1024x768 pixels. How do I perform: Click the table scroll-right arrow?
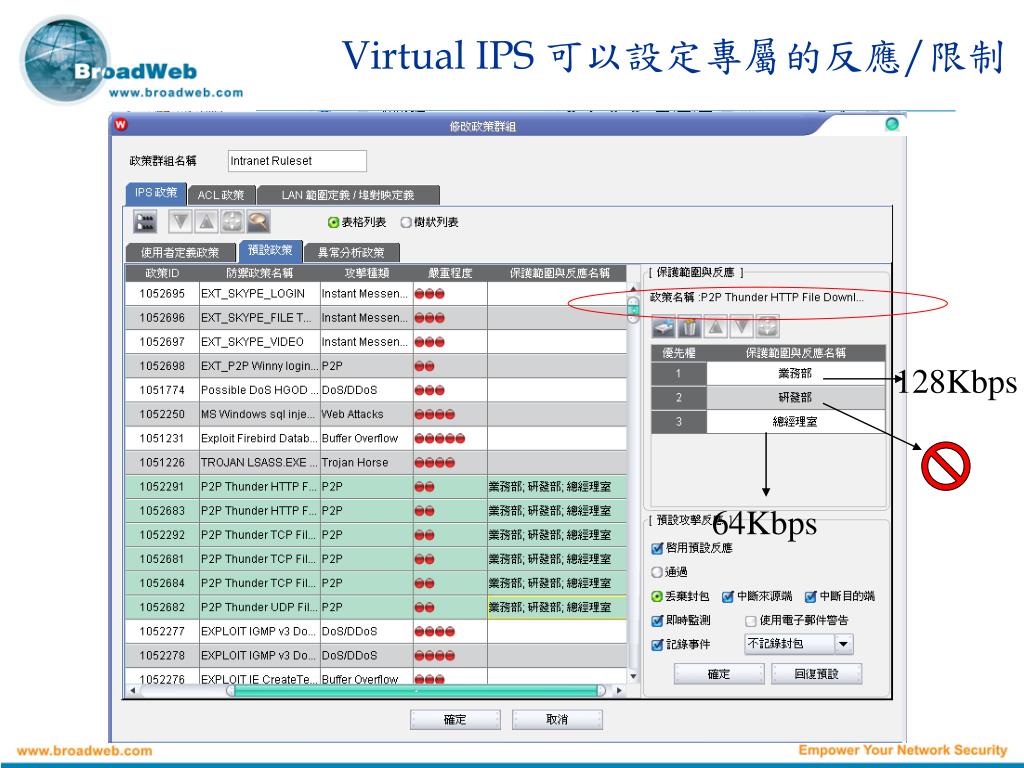coord(619,690)
